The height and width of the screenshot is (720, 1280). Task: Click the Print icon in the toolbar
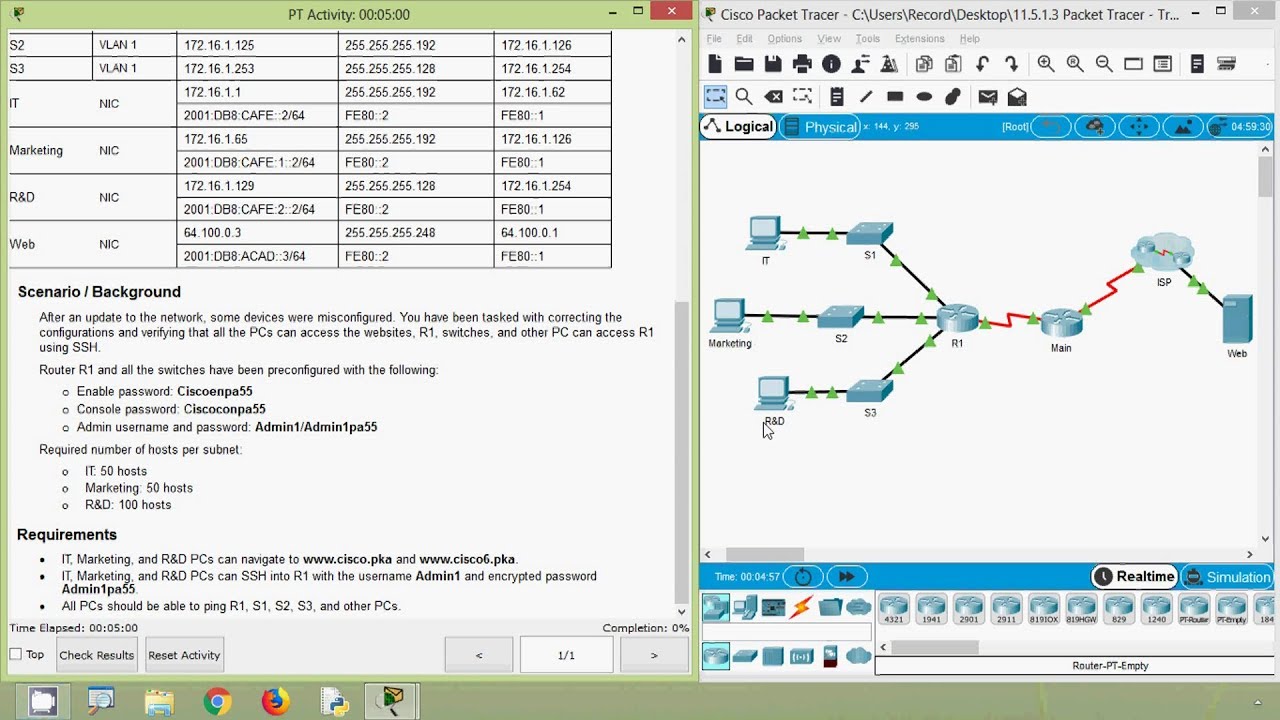tap(802, 64)
